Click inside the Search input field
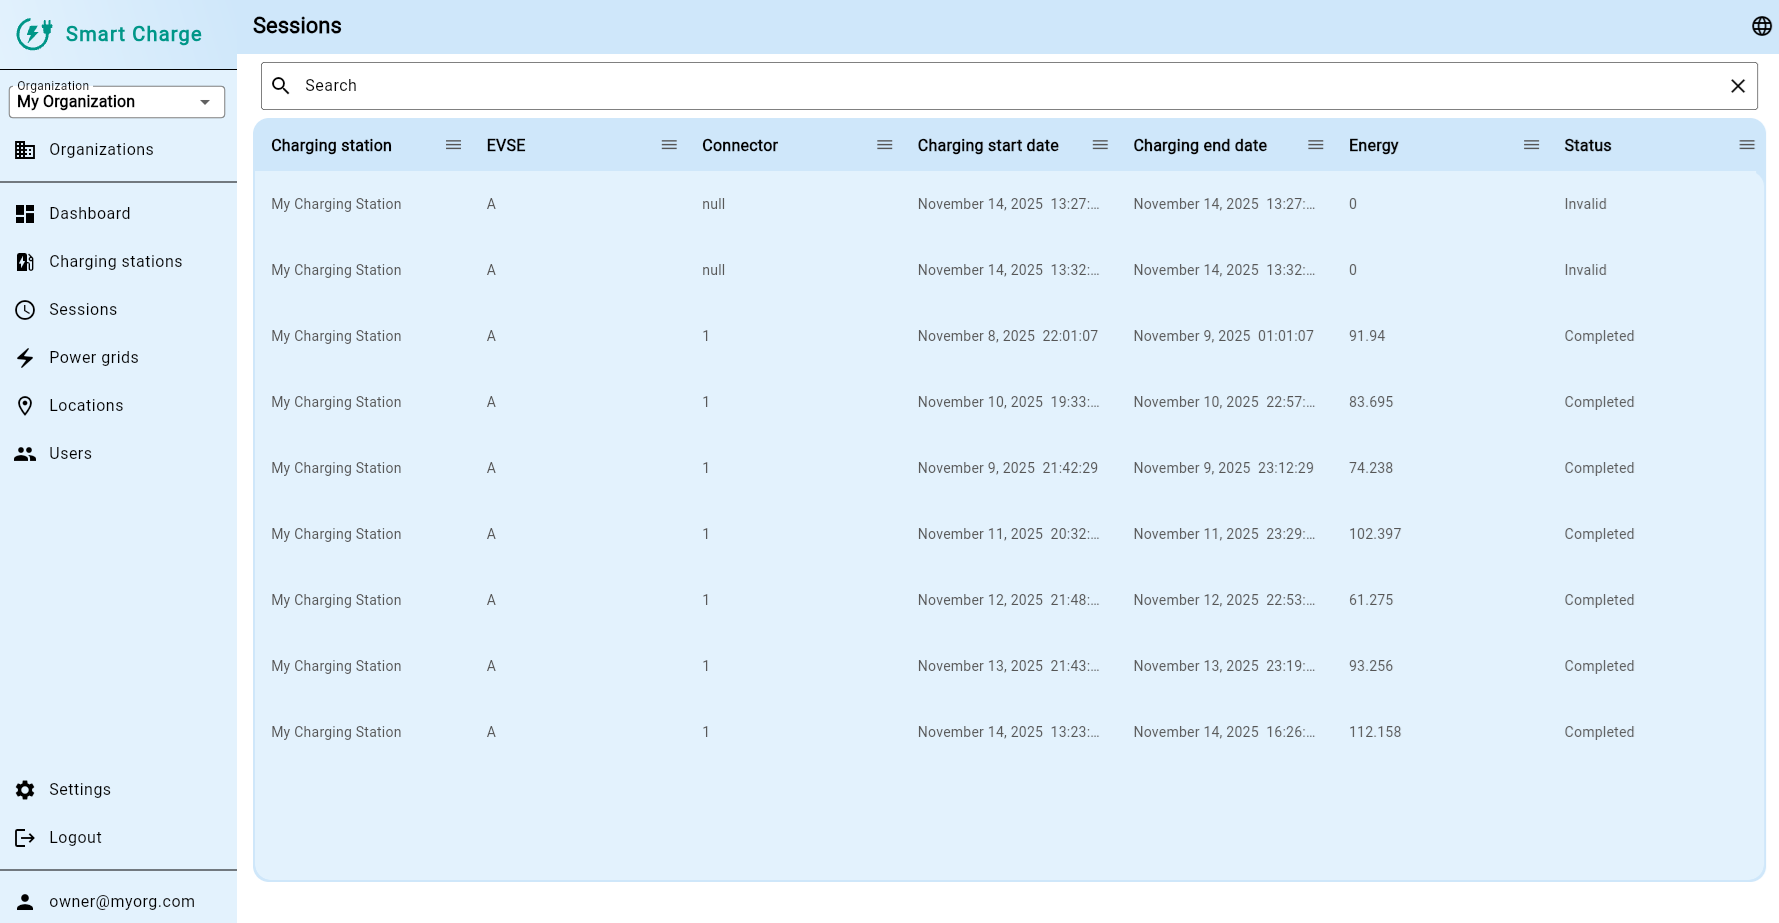This screenshot has height=923, width=1779. tap(700, 85)
